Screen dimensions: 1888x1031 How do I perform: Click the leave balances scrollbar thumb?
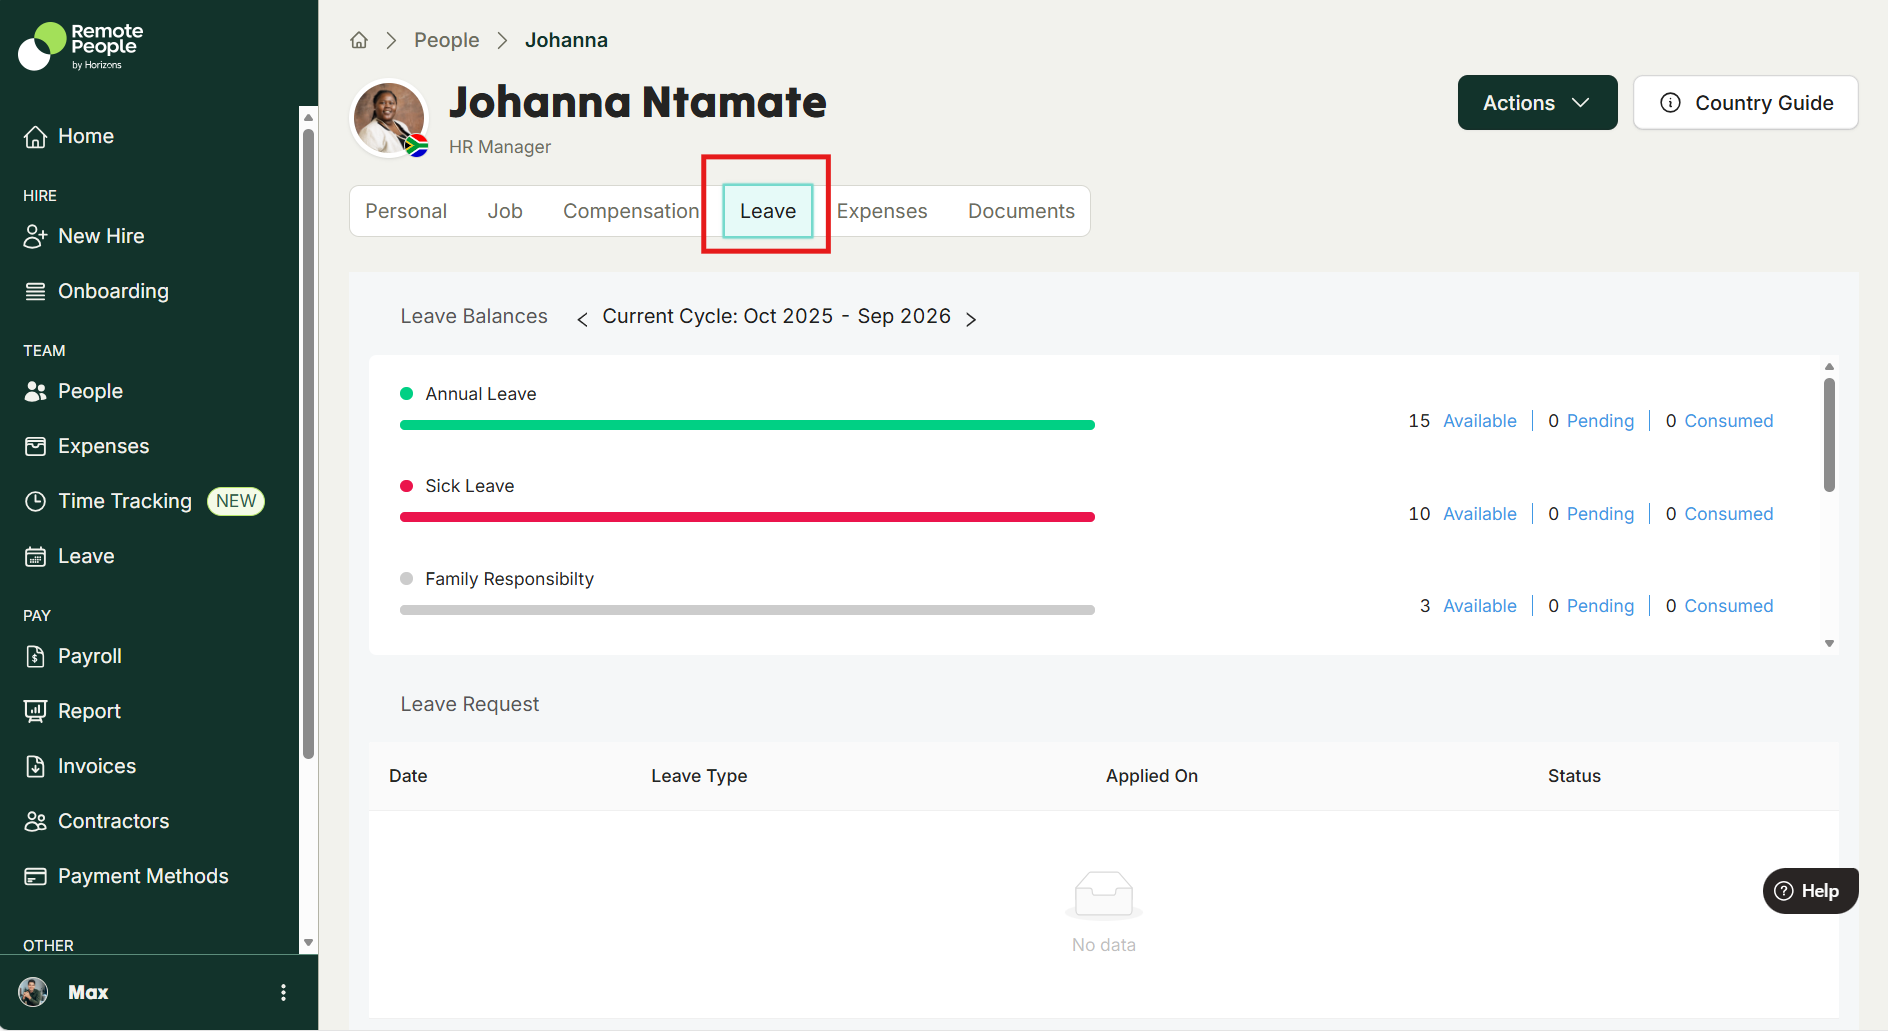pos(1829,435)
